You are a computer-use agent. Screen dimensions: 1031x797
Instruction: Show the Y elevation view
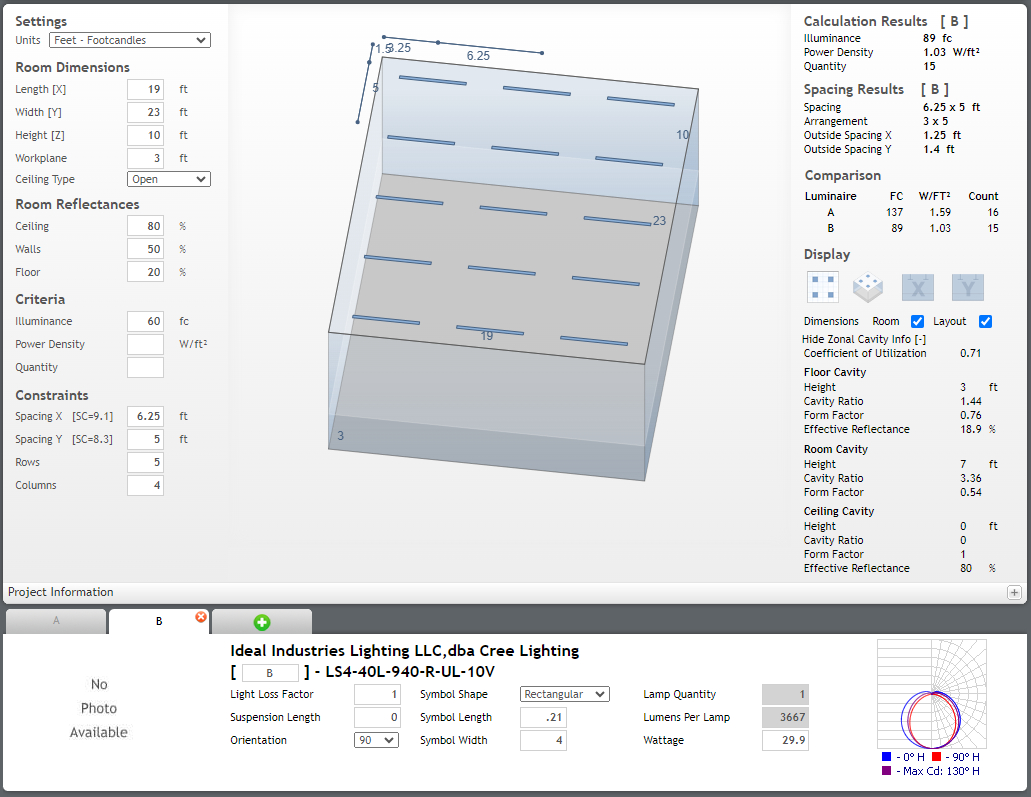point(967,288)
